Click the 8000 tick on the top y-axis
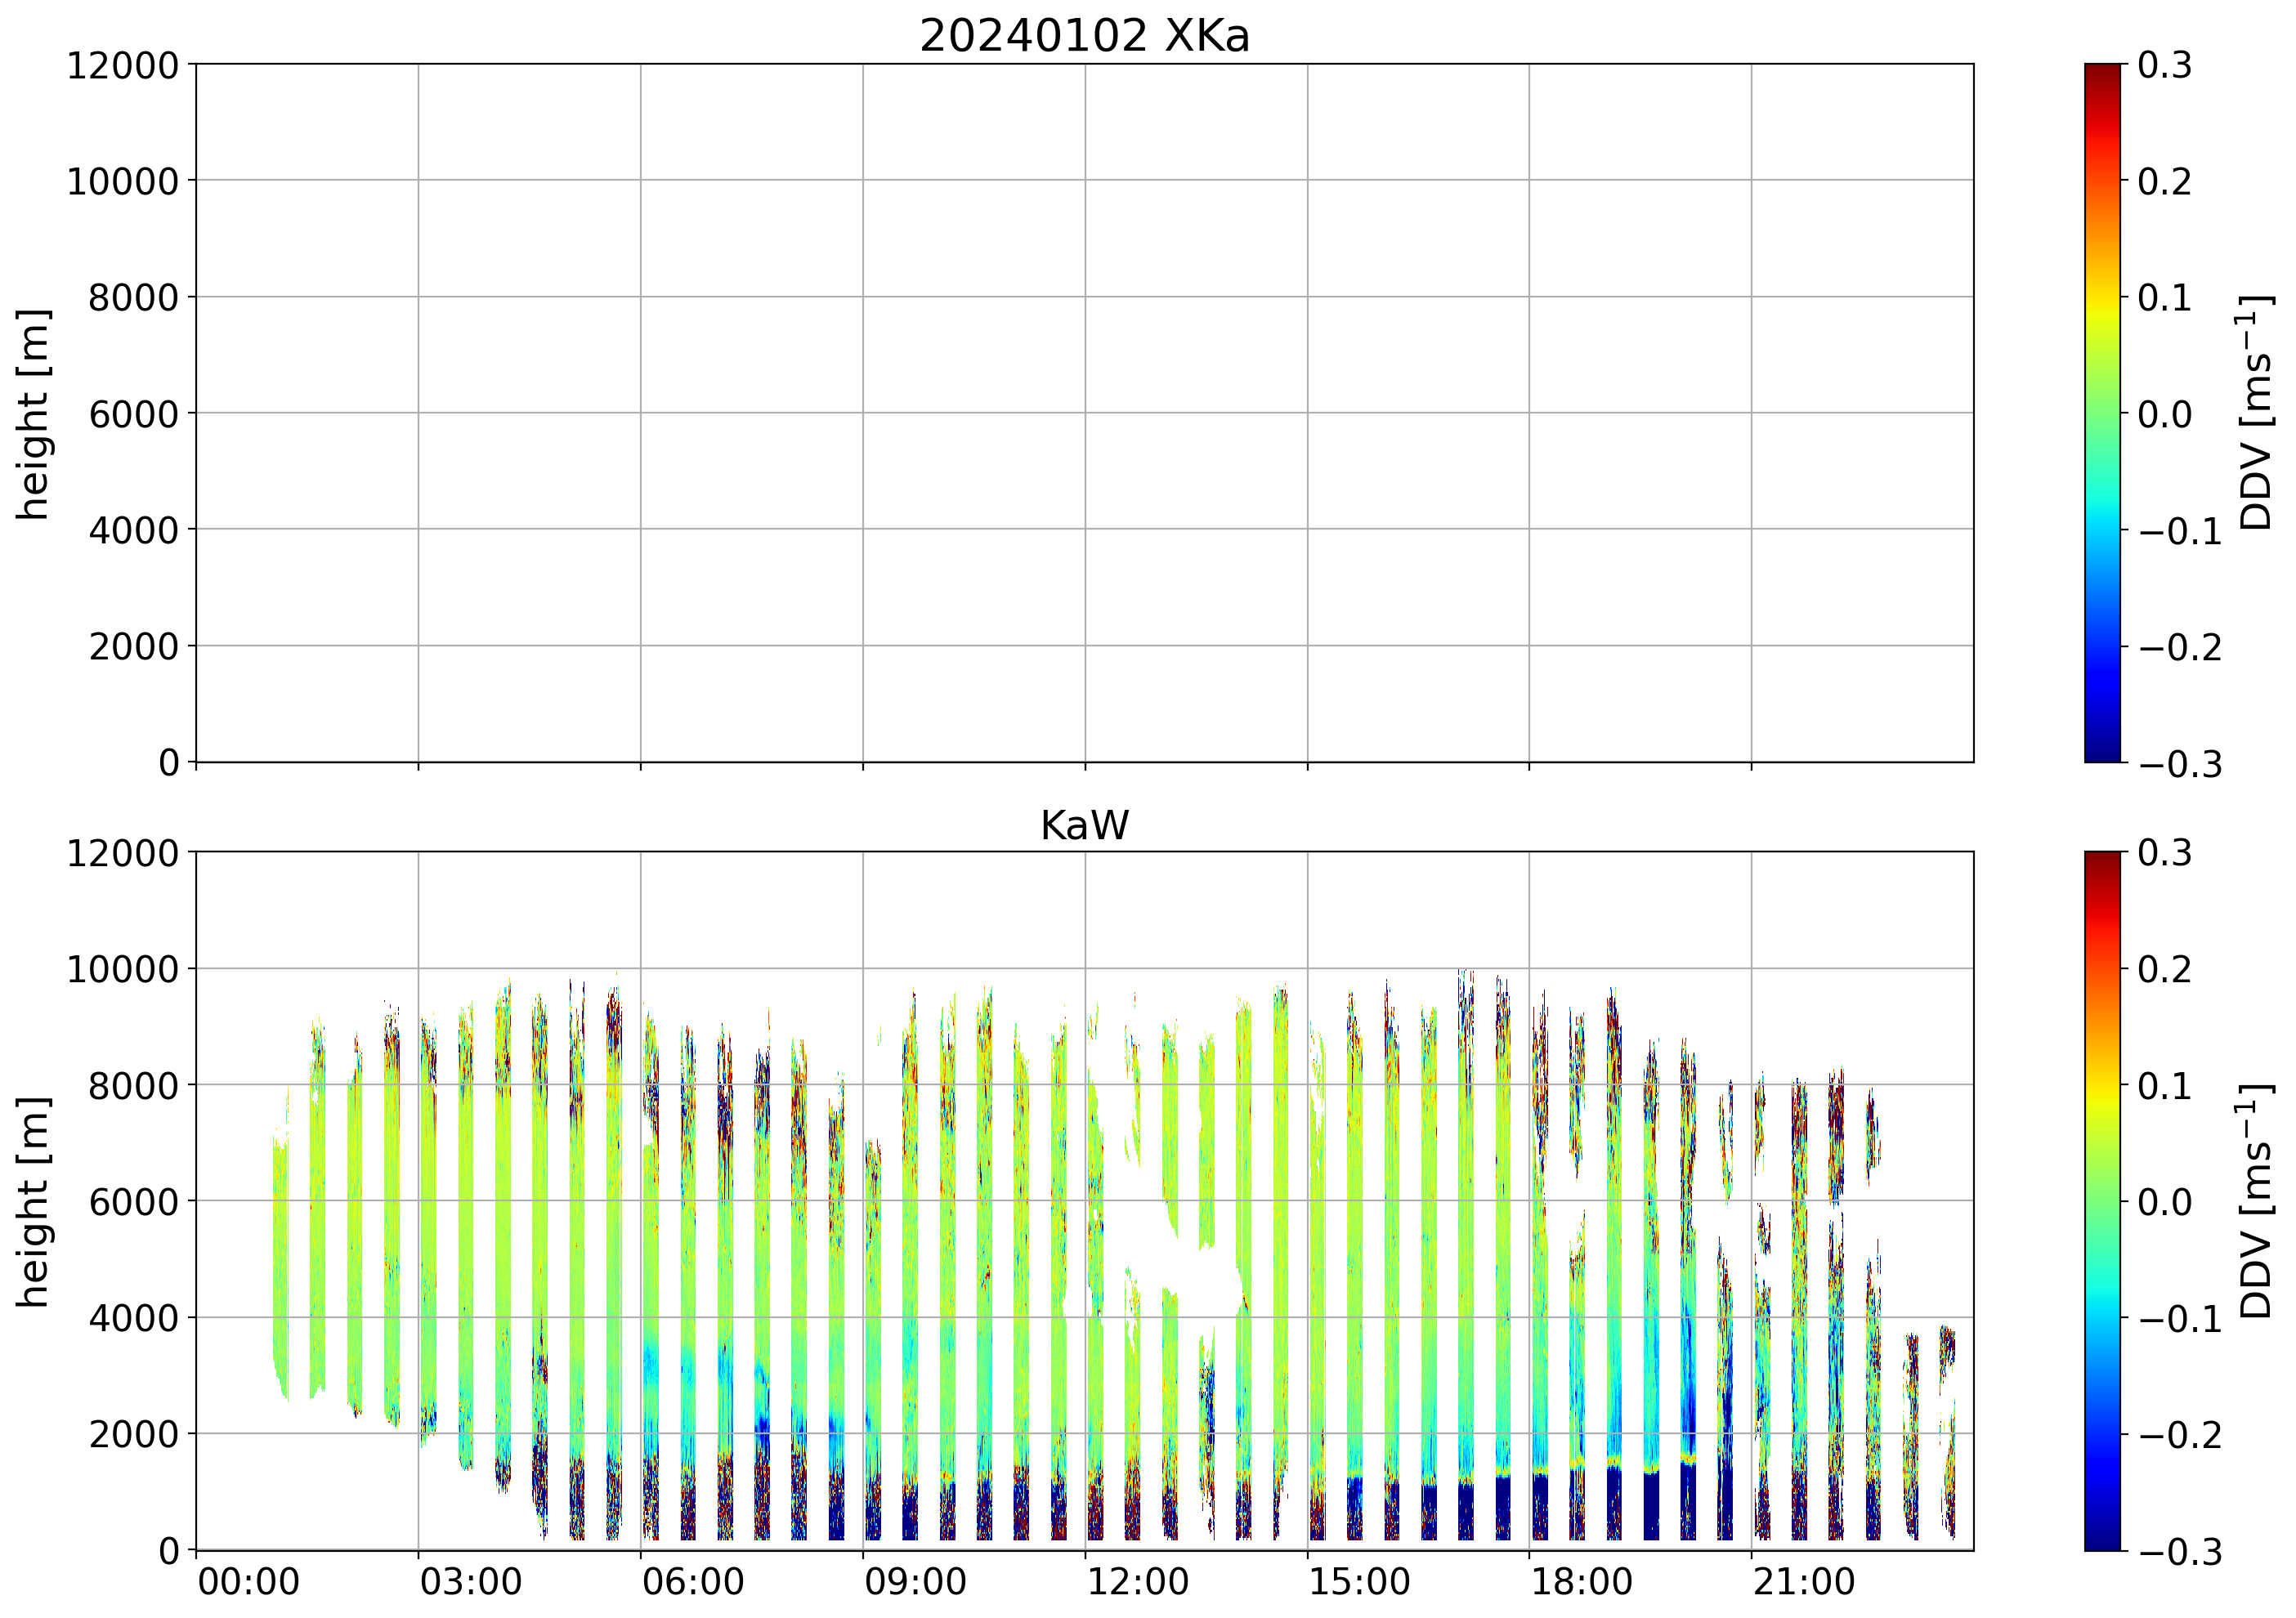This screenshot has width=2296, height=1618. point(133,298)
